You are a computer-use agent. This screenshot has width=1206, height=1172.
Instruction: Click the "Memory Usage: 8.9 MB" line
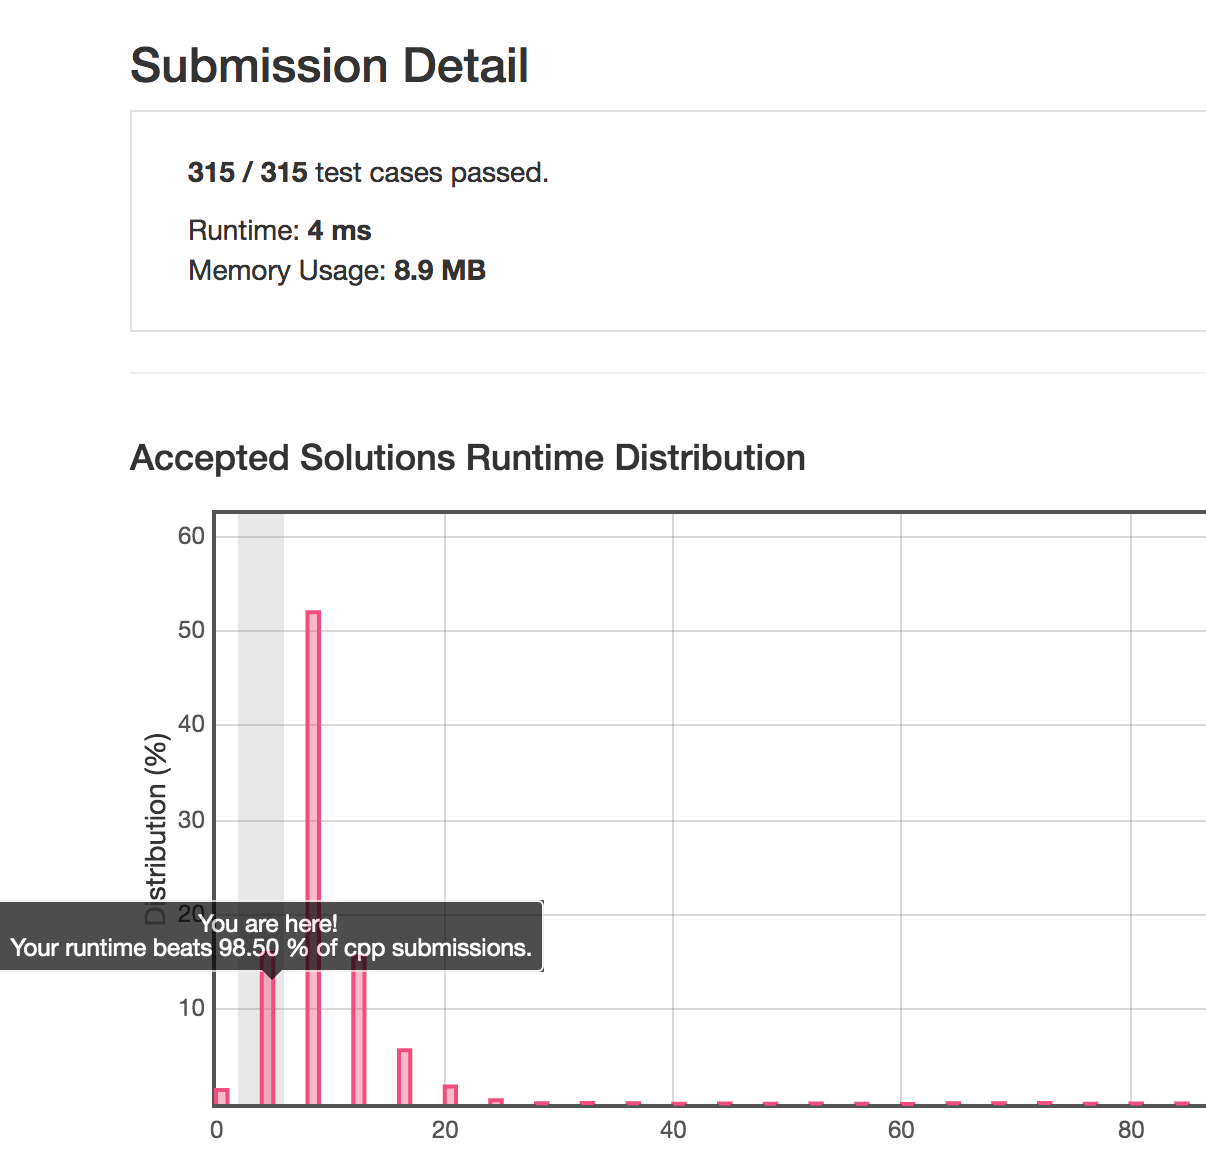(x=337, y=271)
